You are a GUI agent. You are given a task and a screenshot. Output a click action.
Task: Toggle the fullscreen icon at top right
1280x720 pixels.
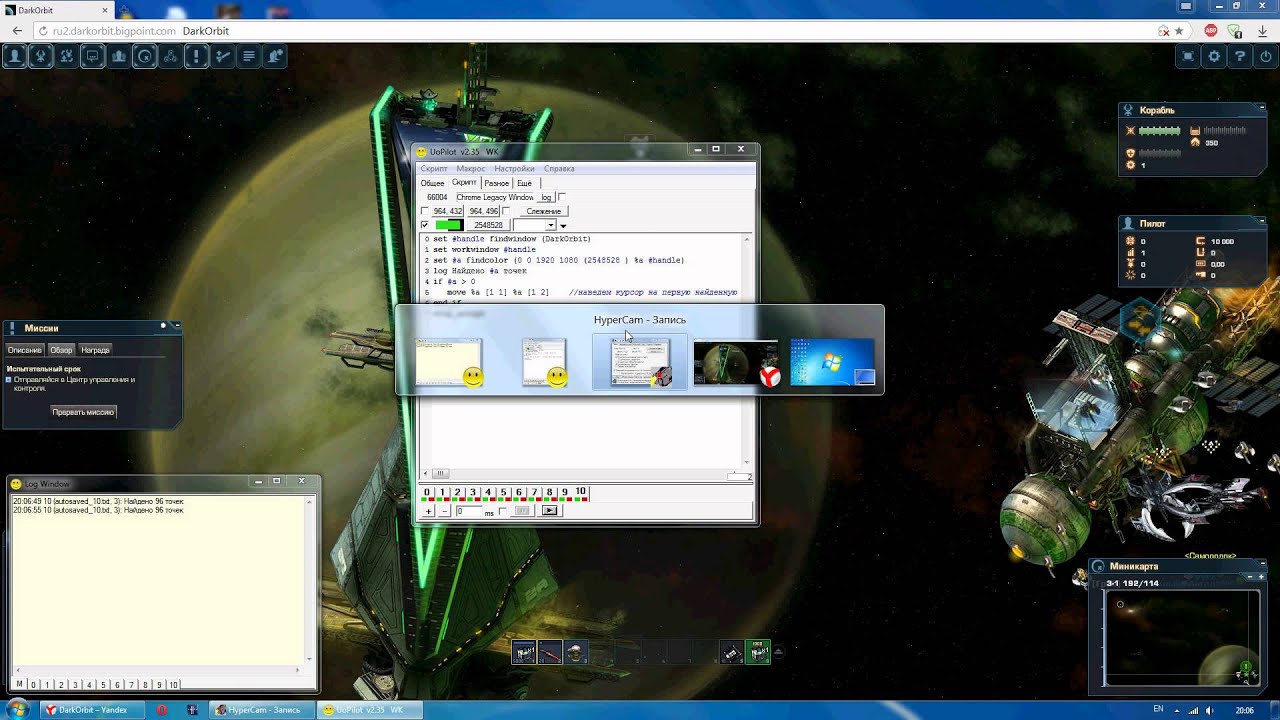(x=1188, y=57)
